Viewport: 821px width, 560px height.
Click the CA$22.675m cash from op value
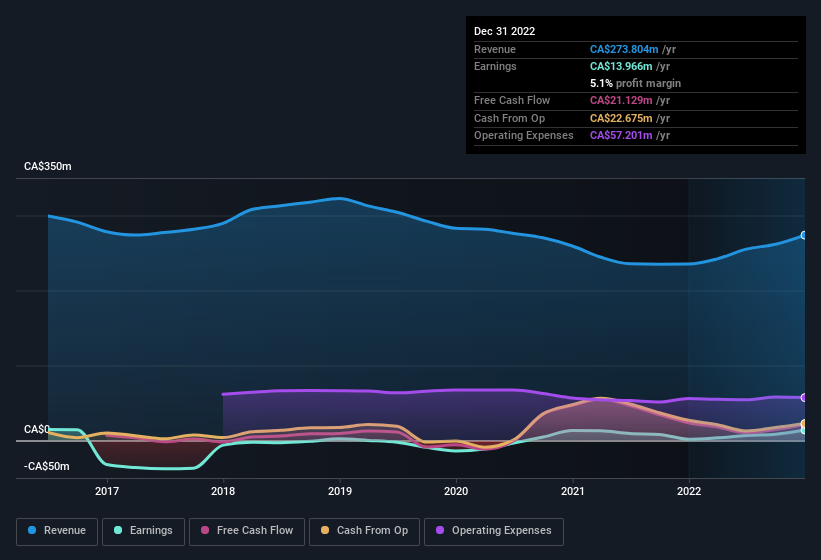[x=621, y=118]
